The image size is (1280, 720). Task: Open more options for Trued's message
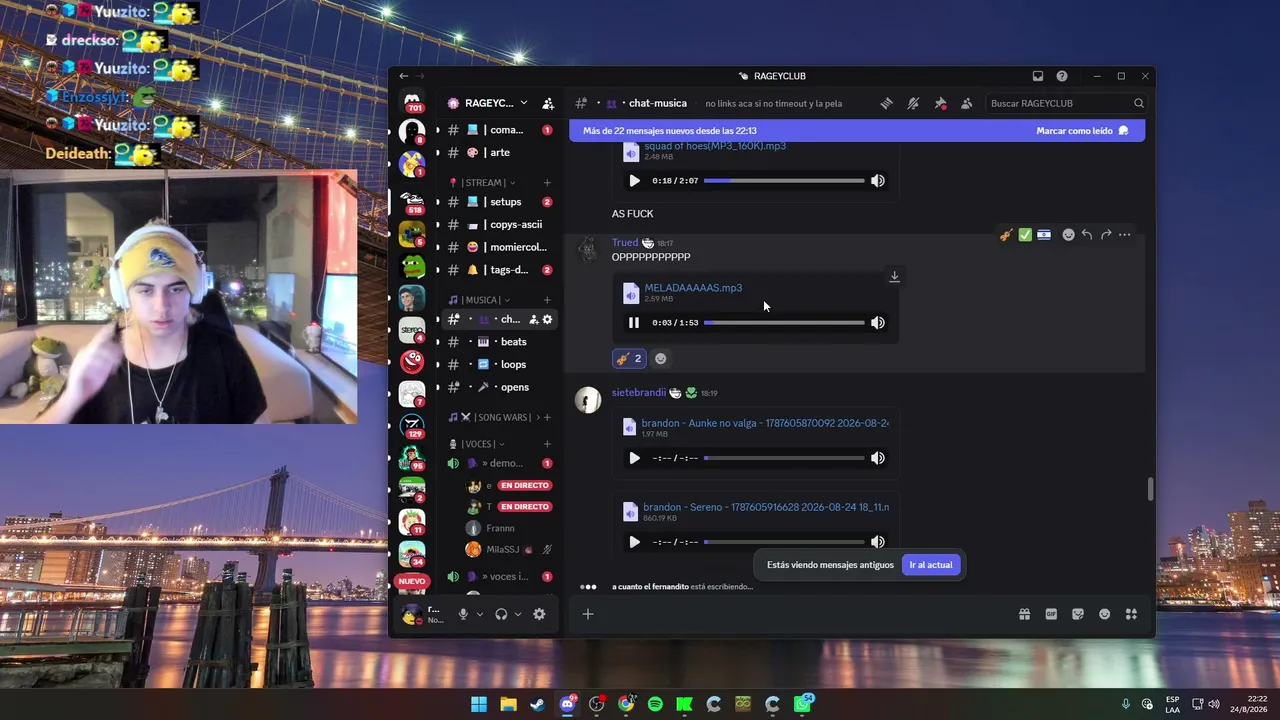click(x=1125, y=235)
